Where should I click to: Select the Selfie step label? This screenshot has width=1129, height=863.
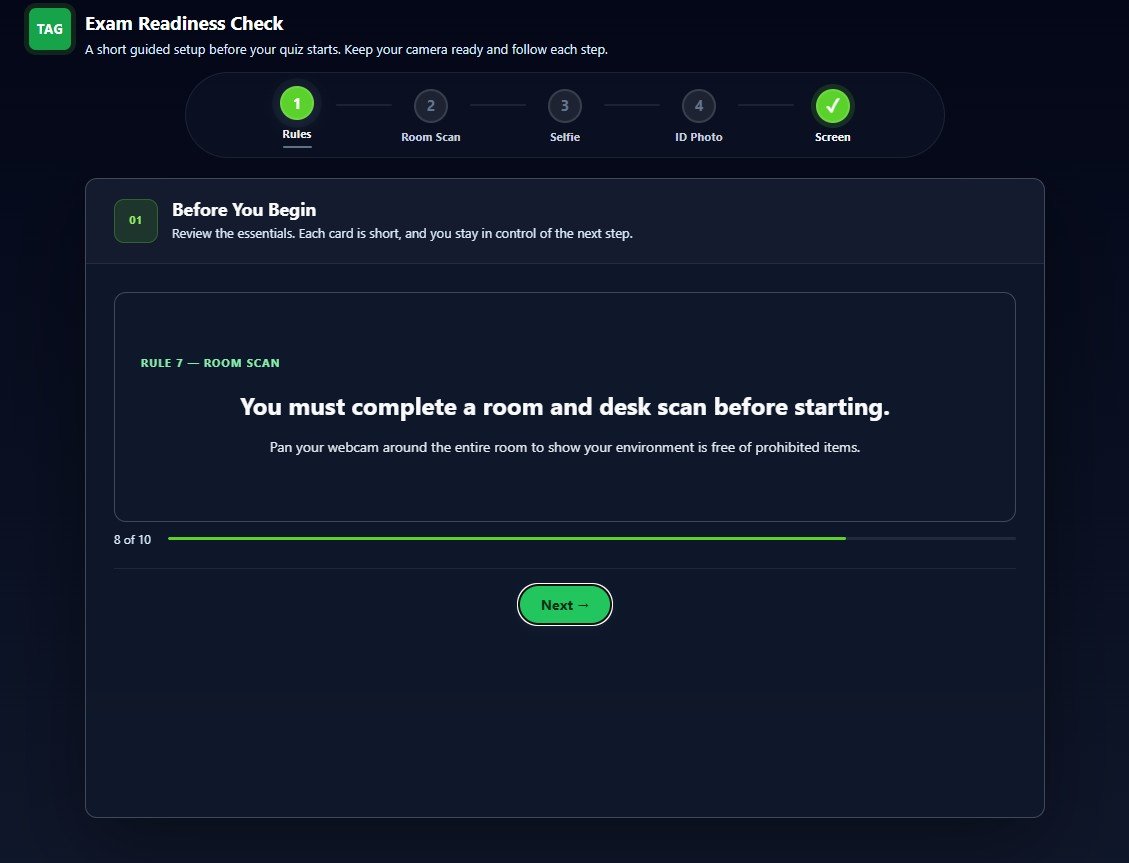564,137
